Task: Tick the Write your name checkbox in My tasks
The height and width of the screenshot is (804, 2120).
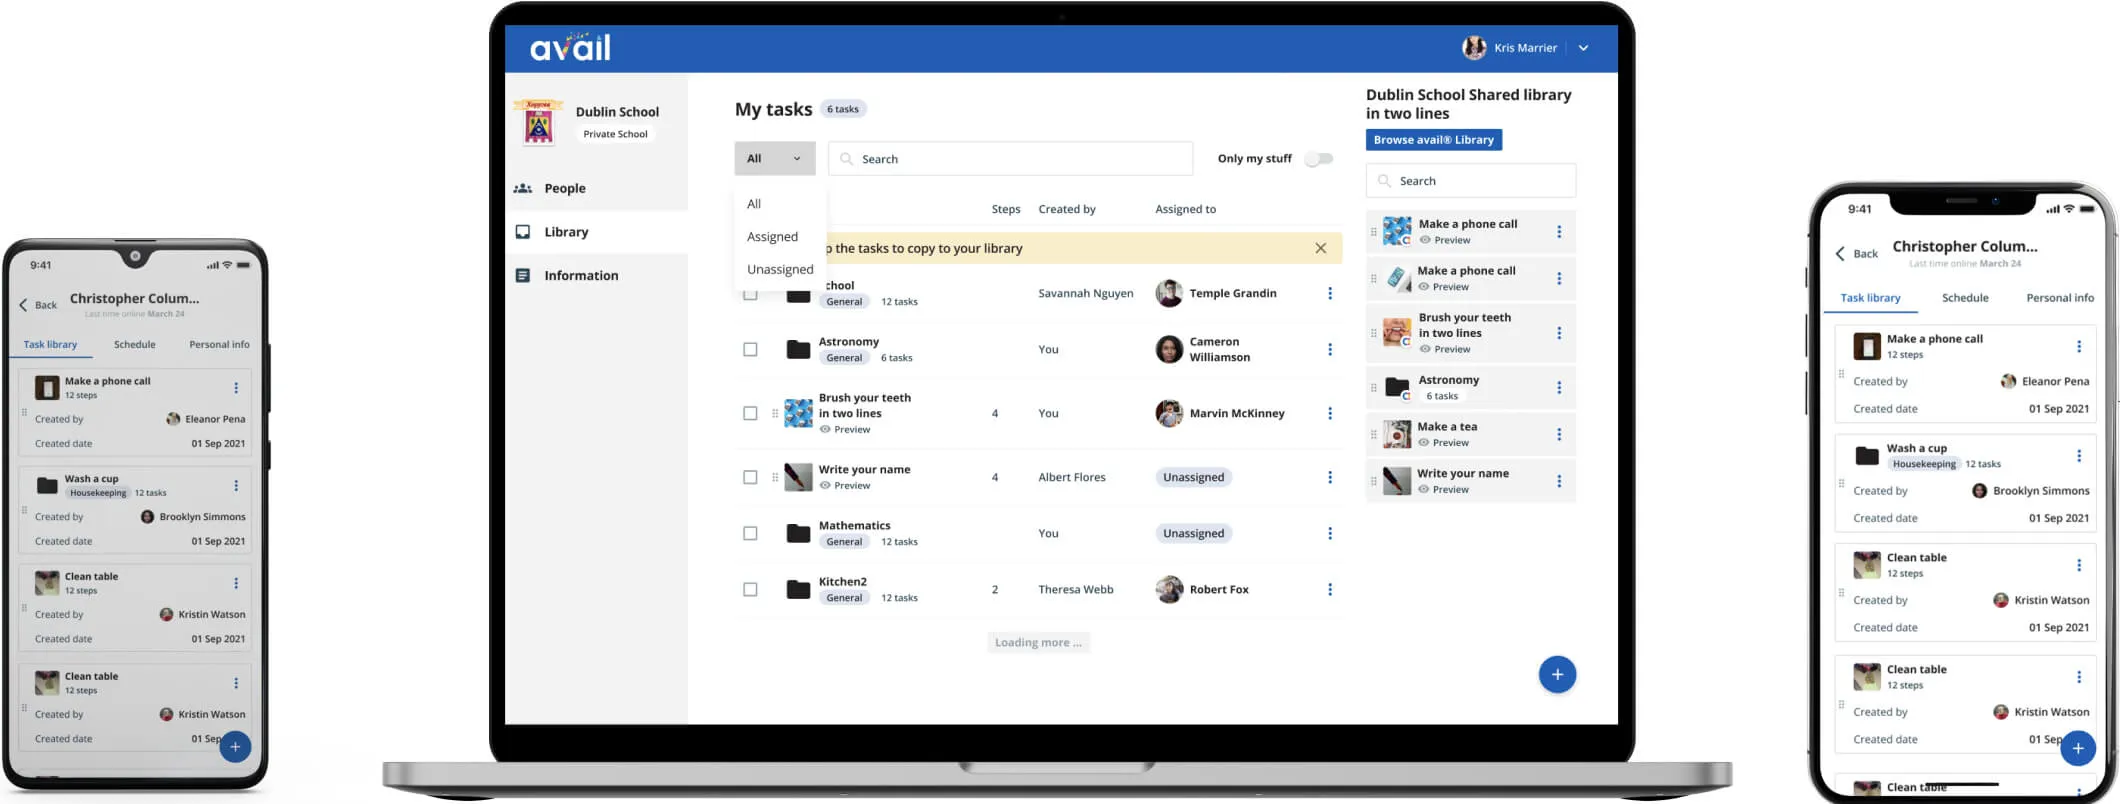Action: 750,477
